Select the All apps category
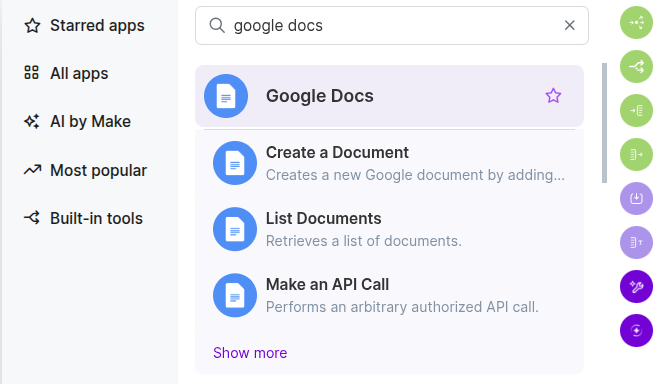Image resolution: width=658 pixels, height=384 pixels. (x=66, y=73)
